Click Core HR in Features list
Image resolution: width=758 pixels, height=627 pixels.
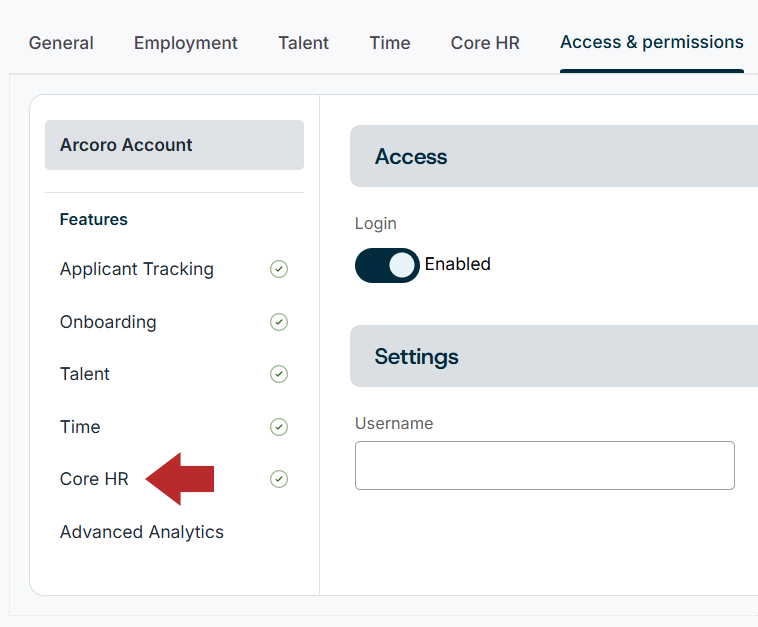click(94, 479)
